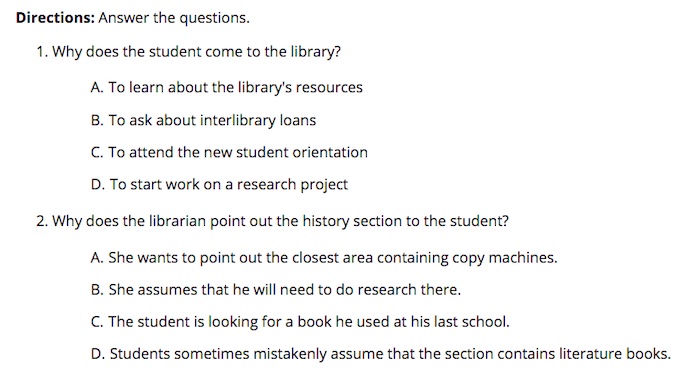Viewport: 700px width, 380px height.
Task: Click the letter A under question 1
Action: (x=96, y=88)
